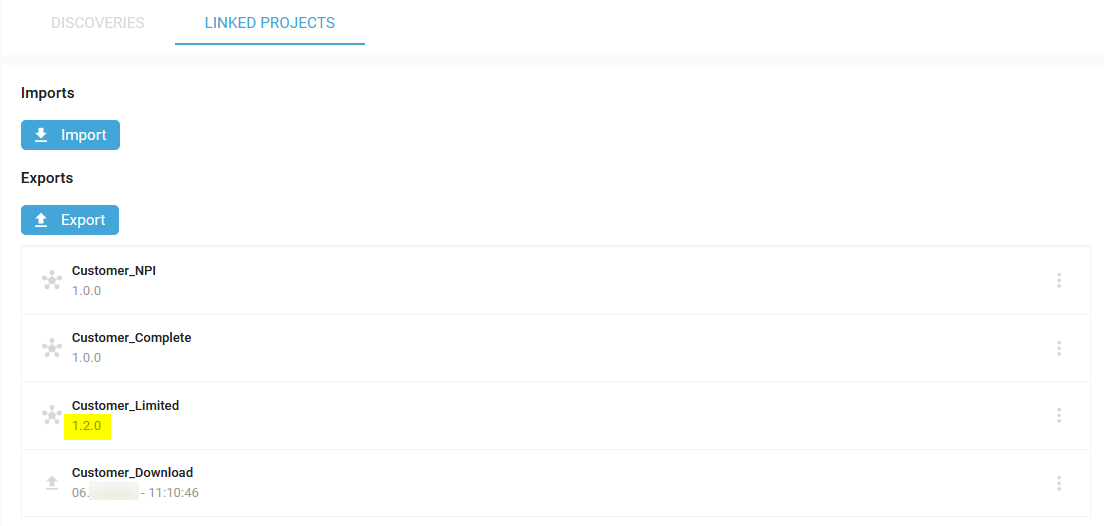Open the three-dot menu for Customer_Download
The height and width of the screenshot is (526, 1104).
point(1058,483)
